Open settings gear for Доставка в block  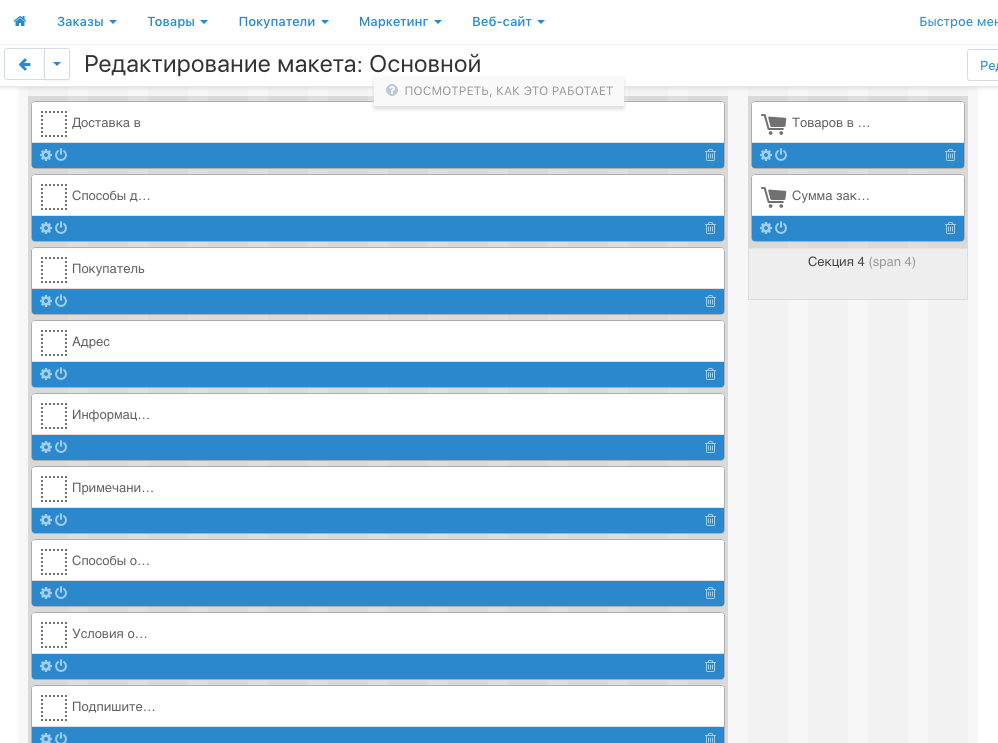(x=46, y=155)
